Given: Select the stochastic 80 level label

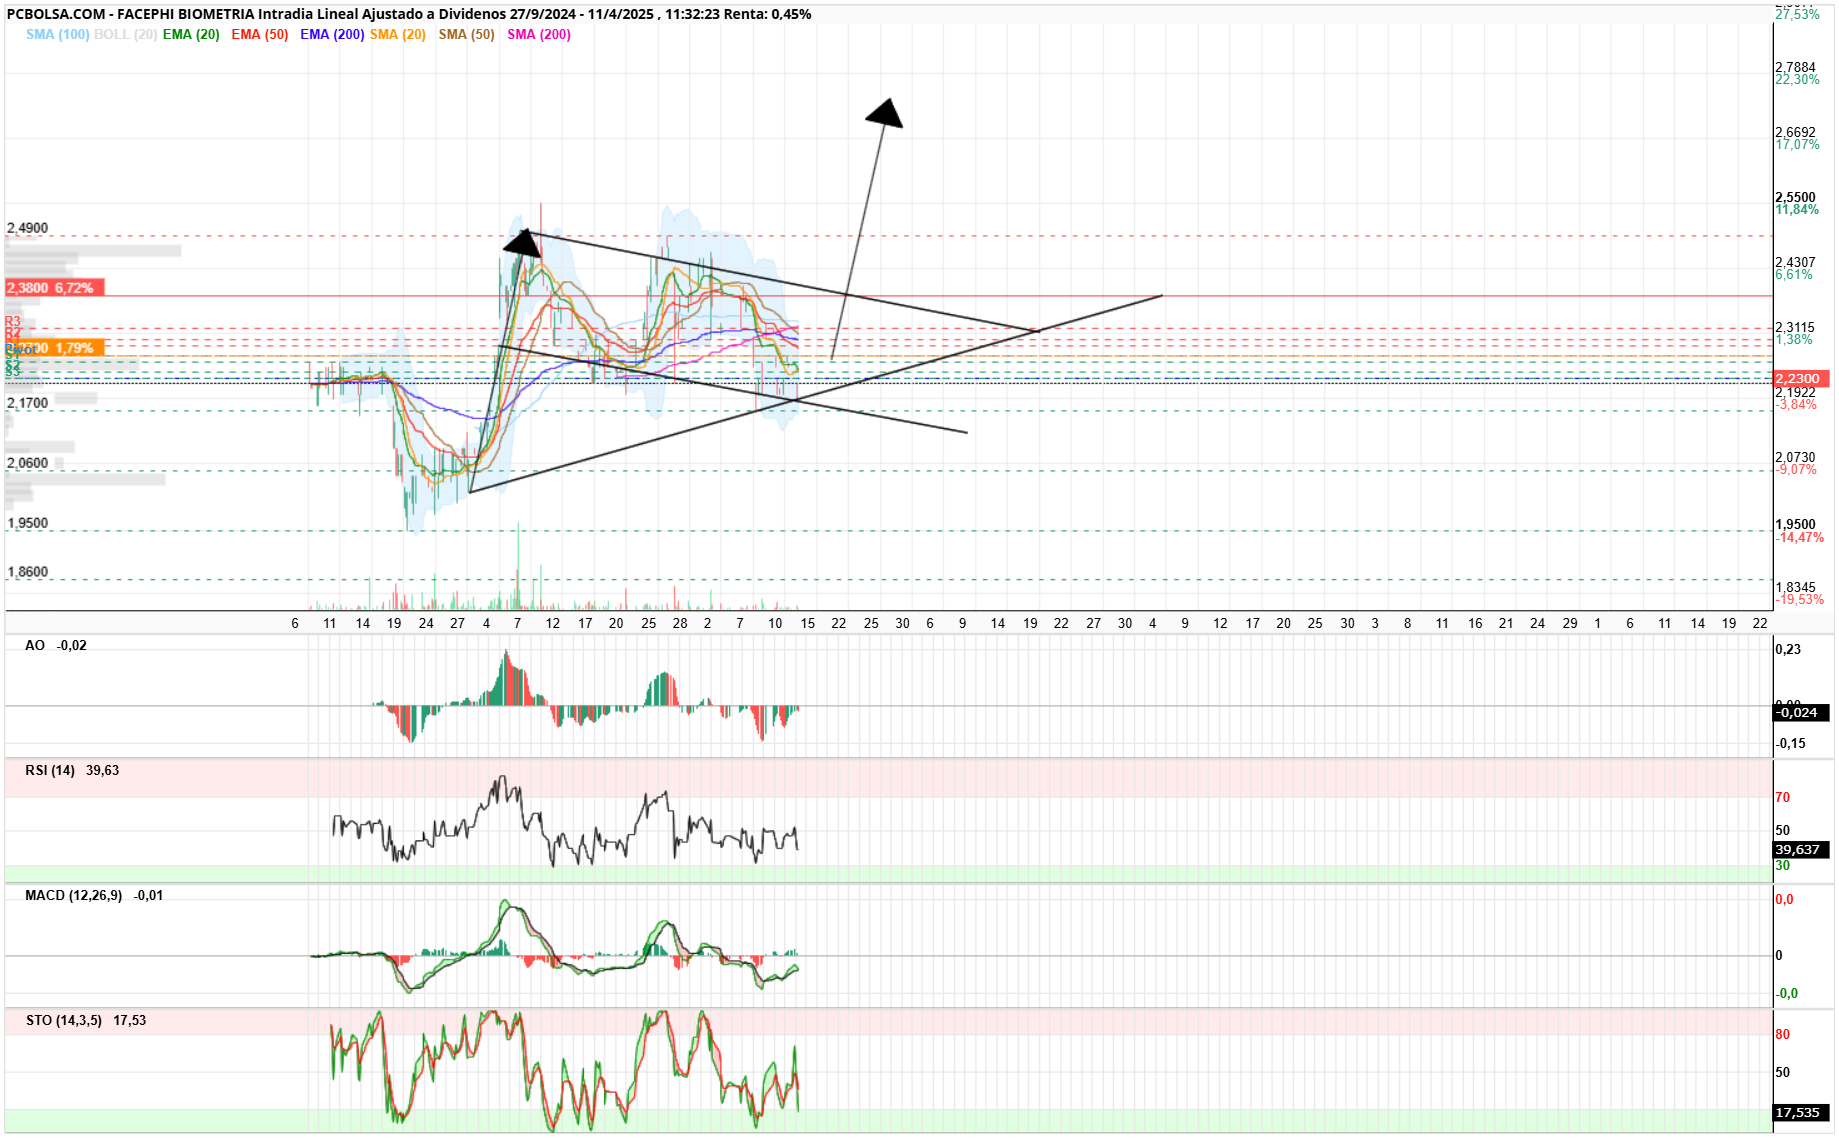Looking at the screenshot, I should (x=1782, y=1035).
